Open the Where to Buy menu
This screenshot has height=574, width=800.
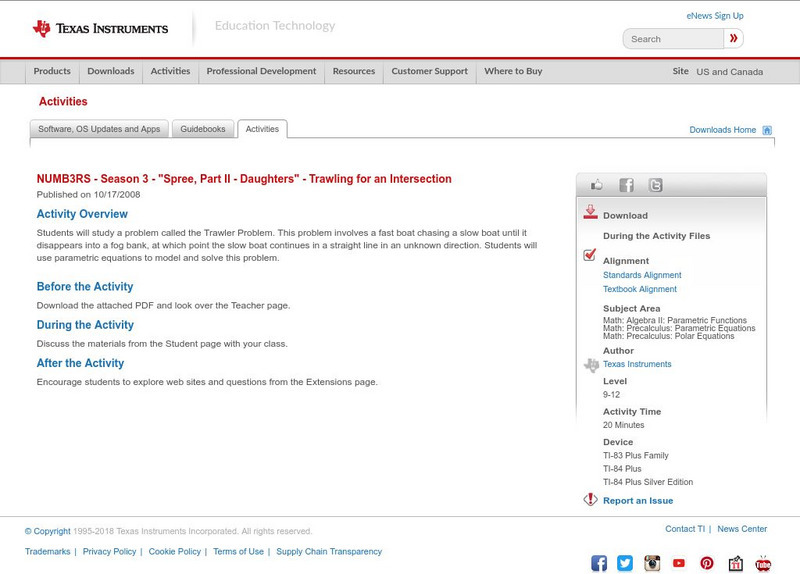point(513,71)
